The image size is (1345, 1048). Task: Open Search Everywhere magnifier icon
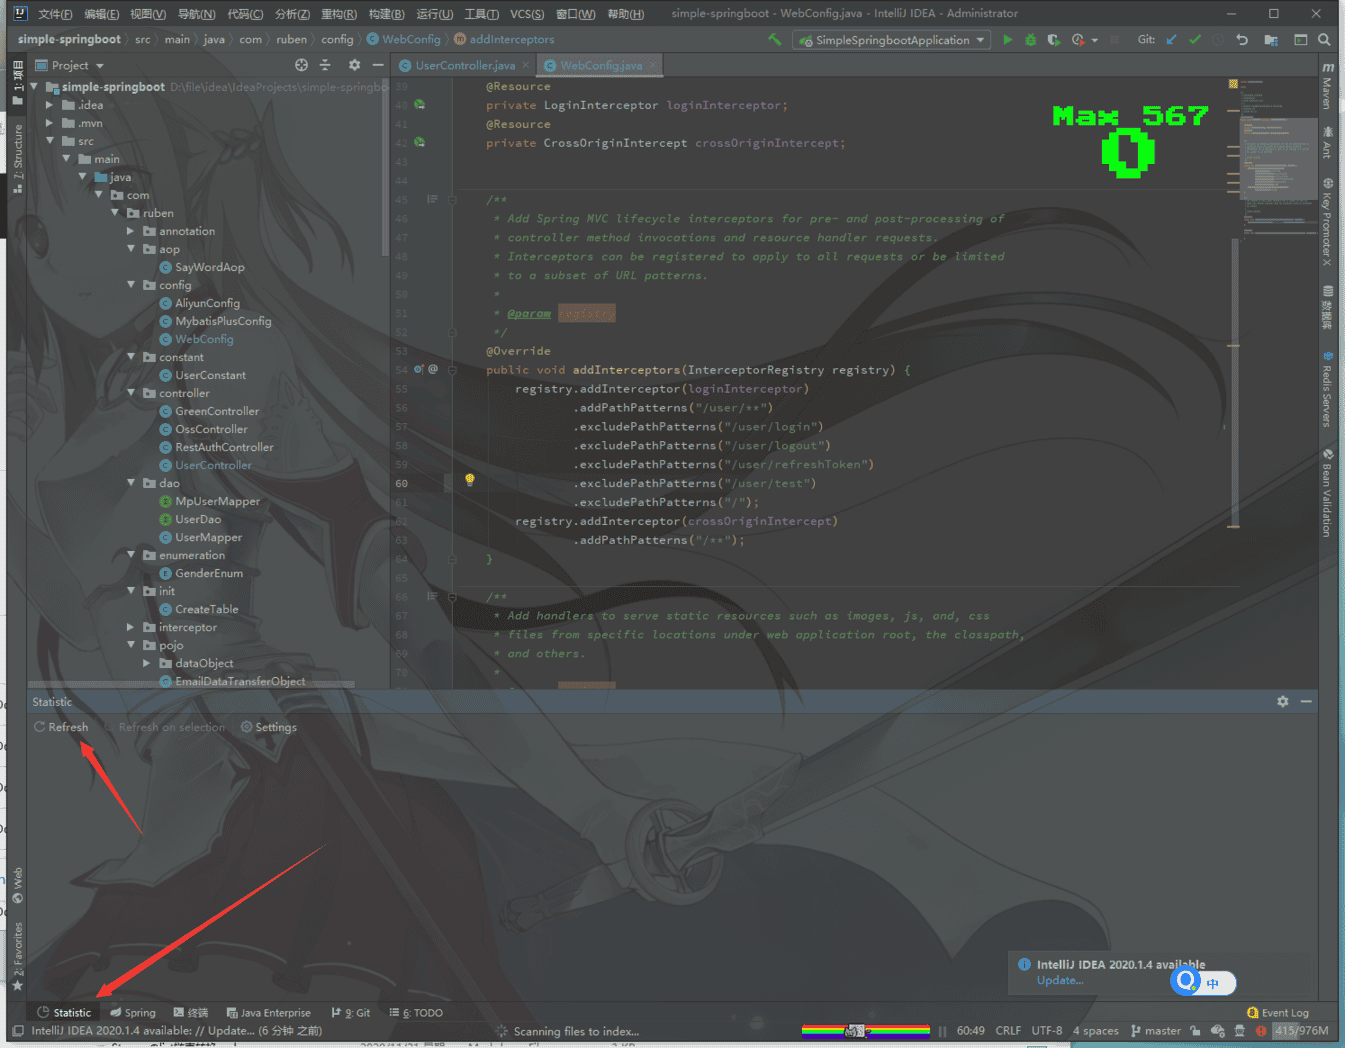coord(1324,40)
